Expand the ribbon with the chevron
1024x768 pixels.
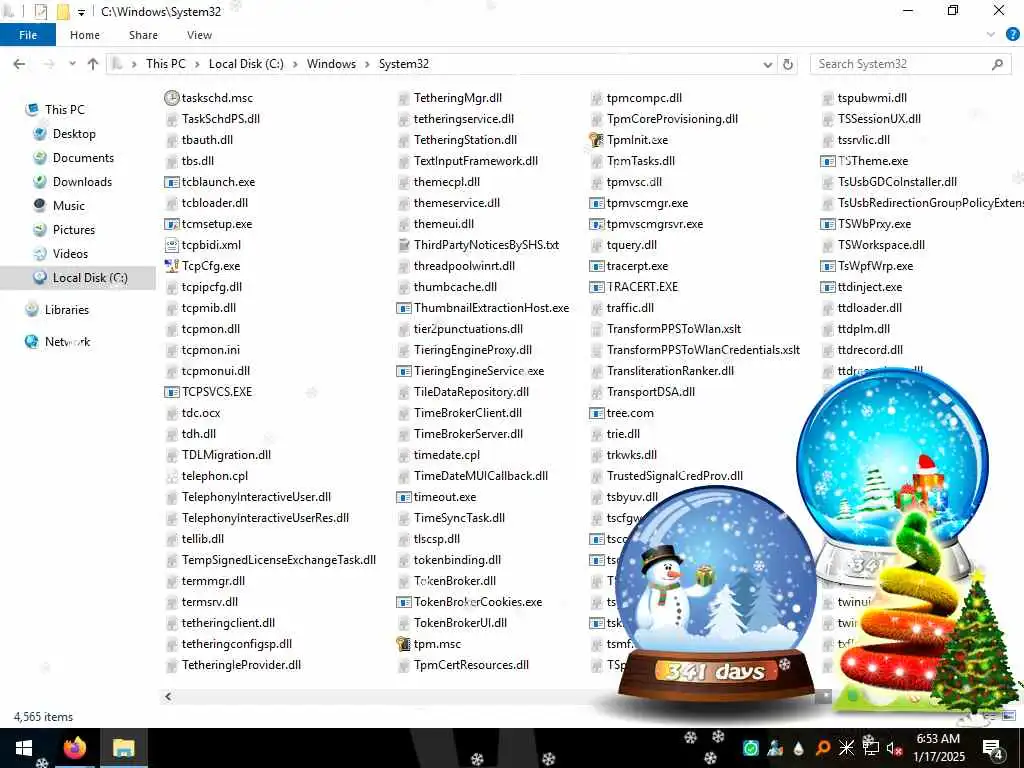coord(991,35)
